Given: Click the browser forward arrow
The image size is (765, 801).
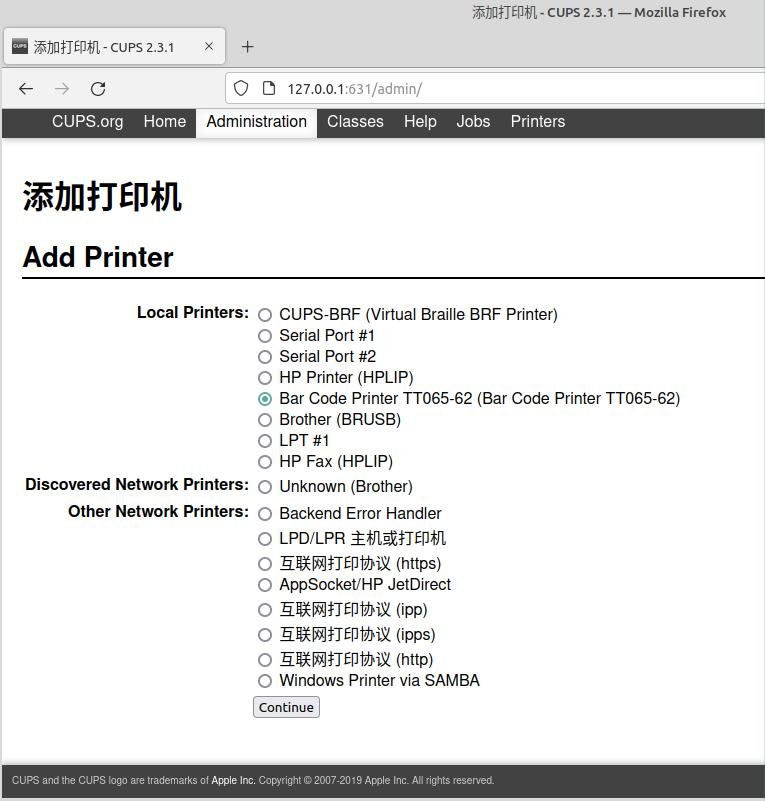Looking at the screenshot, I should point(62,89).
